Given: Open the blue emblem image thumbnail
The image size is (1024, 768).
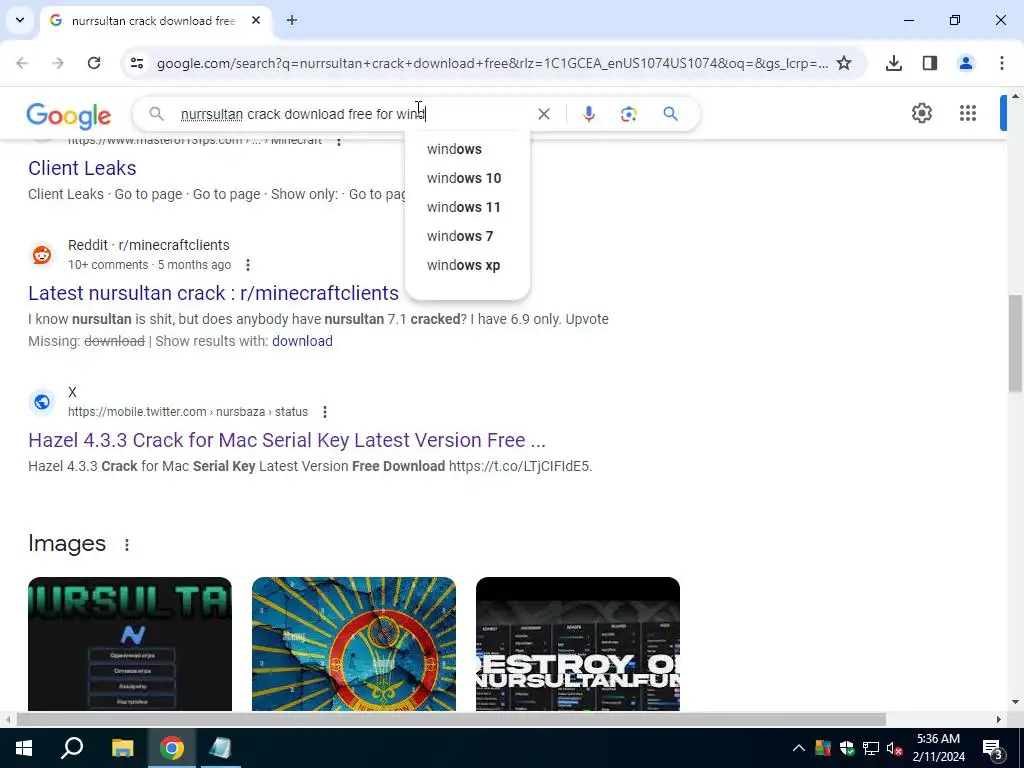Looking at the screenshot, I should [354, 644].
